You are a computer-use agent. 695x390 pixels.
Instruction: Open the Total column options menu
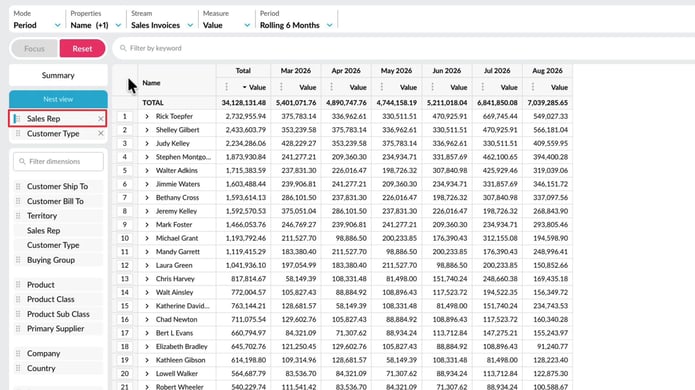click(x=226, y=87)
